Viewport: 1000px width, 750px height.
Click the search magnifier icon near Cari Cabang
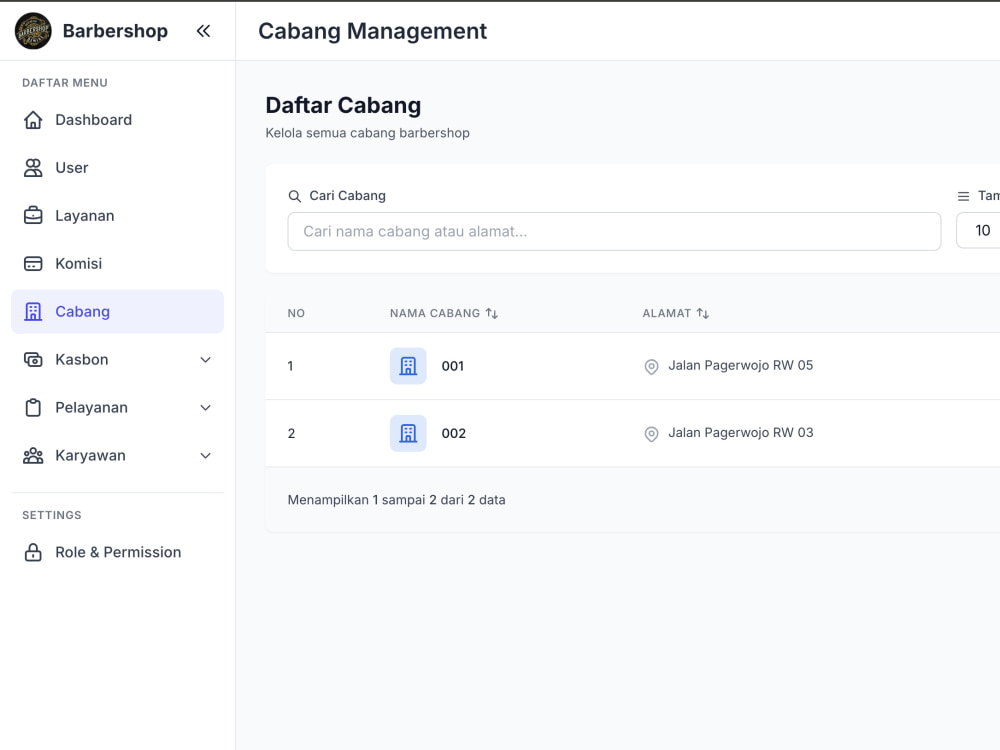295,196
